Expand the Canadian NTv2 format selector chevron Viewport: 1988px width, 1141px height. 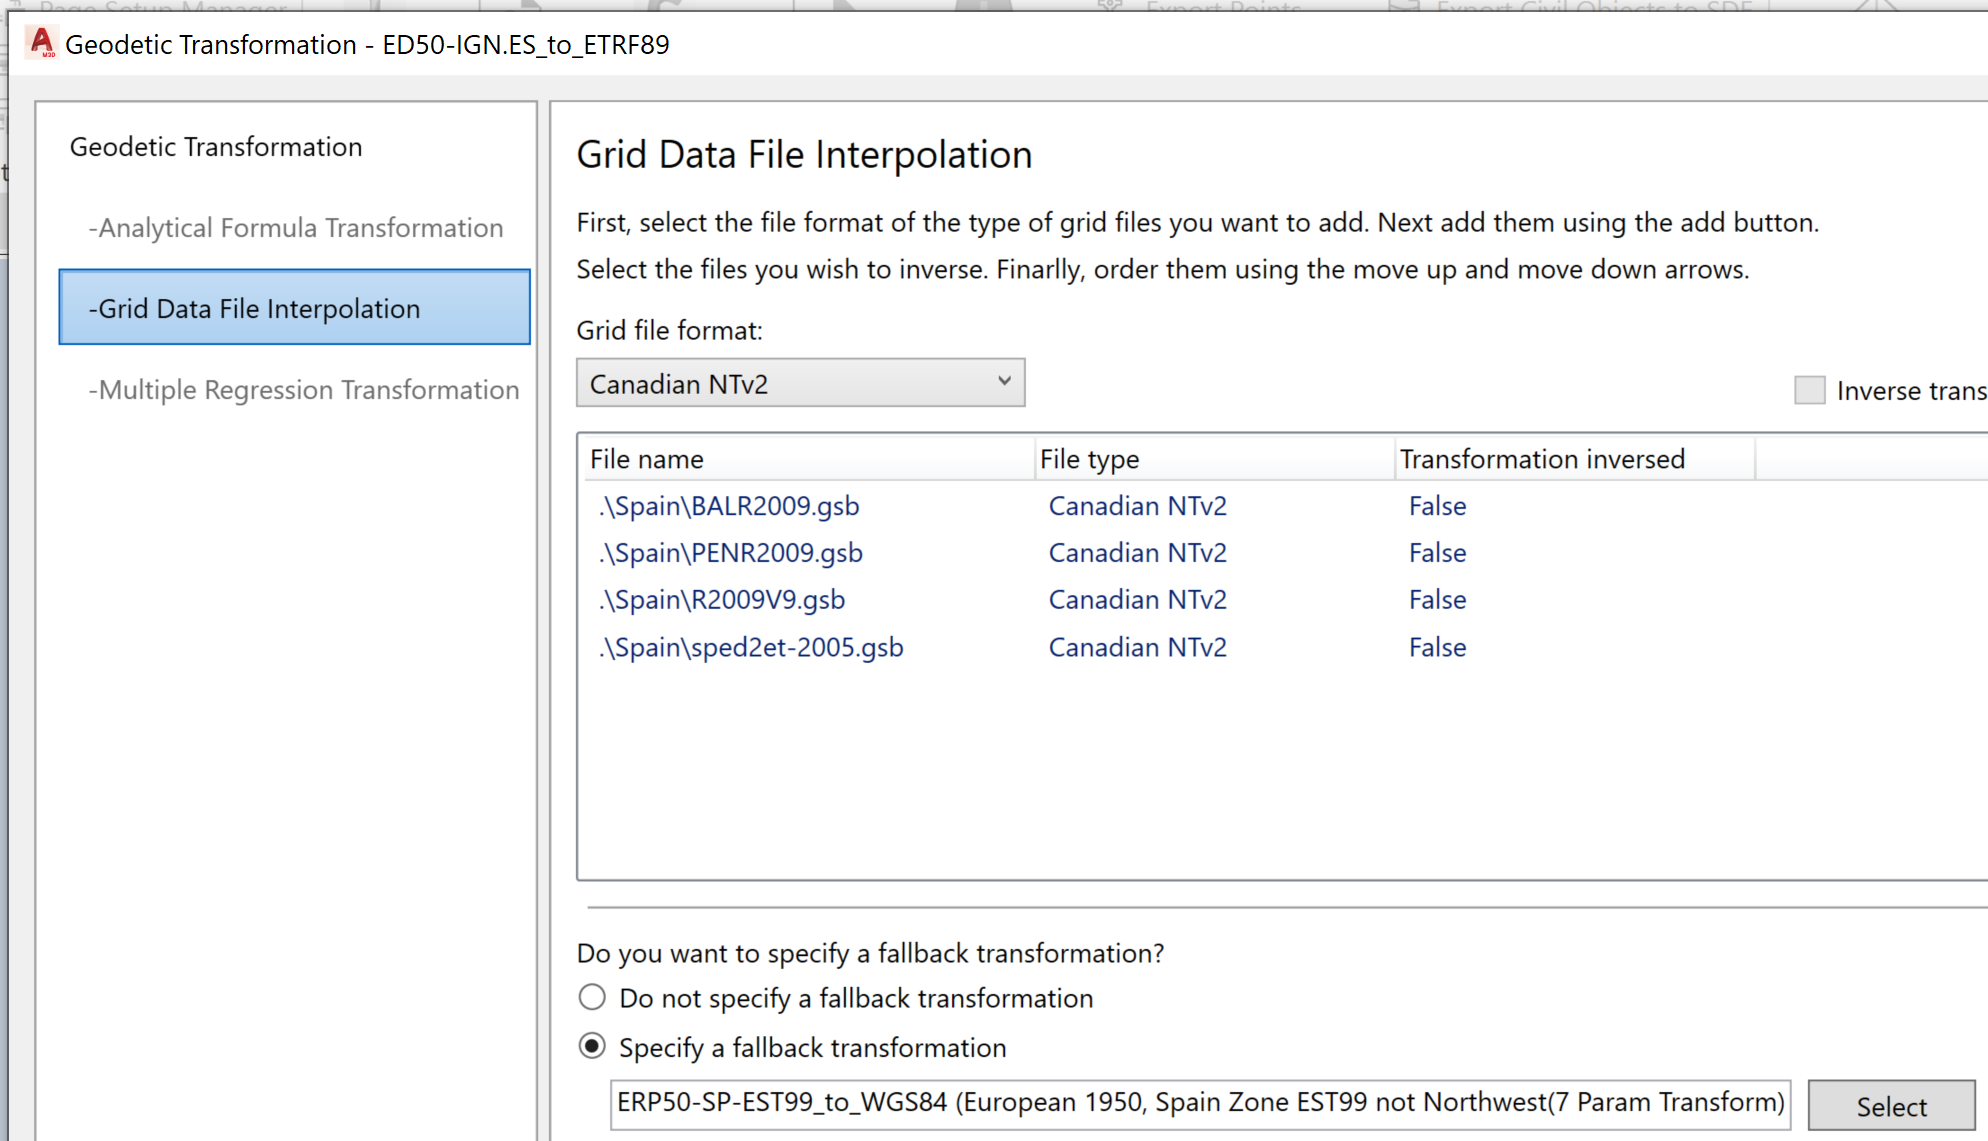(1004, 382)
